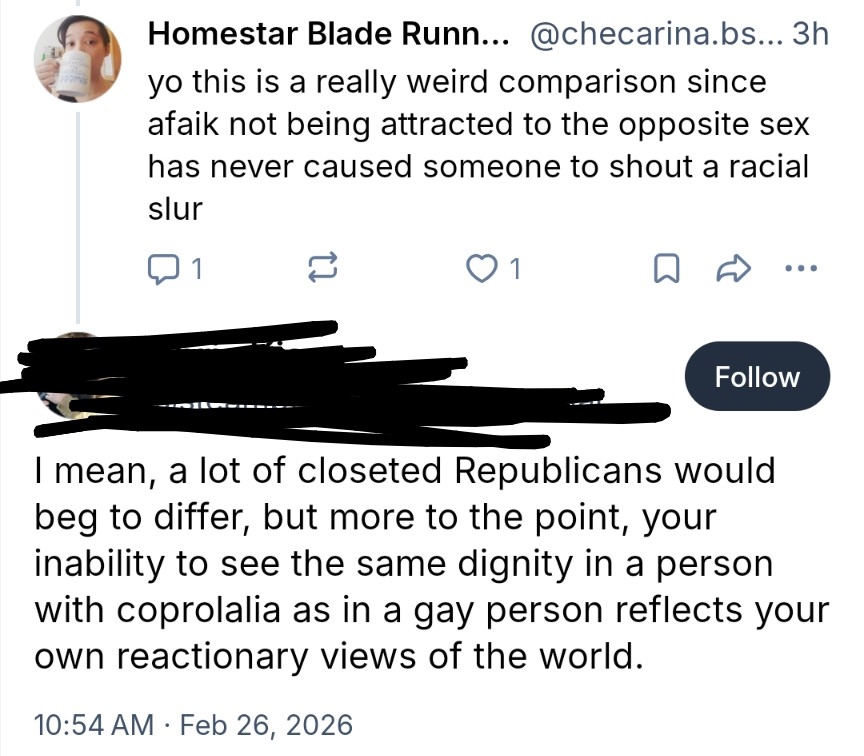The image size is (864, 756).
Task: Click the Homestar Blade Runn... display name
Action: coord(328,37)
